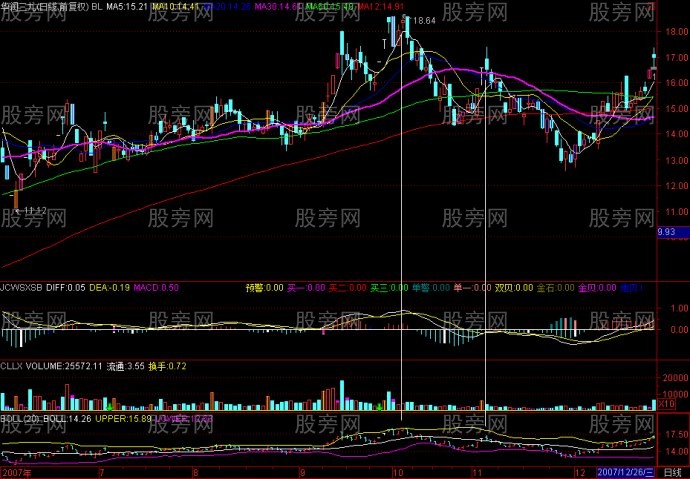Click the DIFF:0.05 value
The height and width of the screenshot is (479, 690).
(x=66, y=288)
